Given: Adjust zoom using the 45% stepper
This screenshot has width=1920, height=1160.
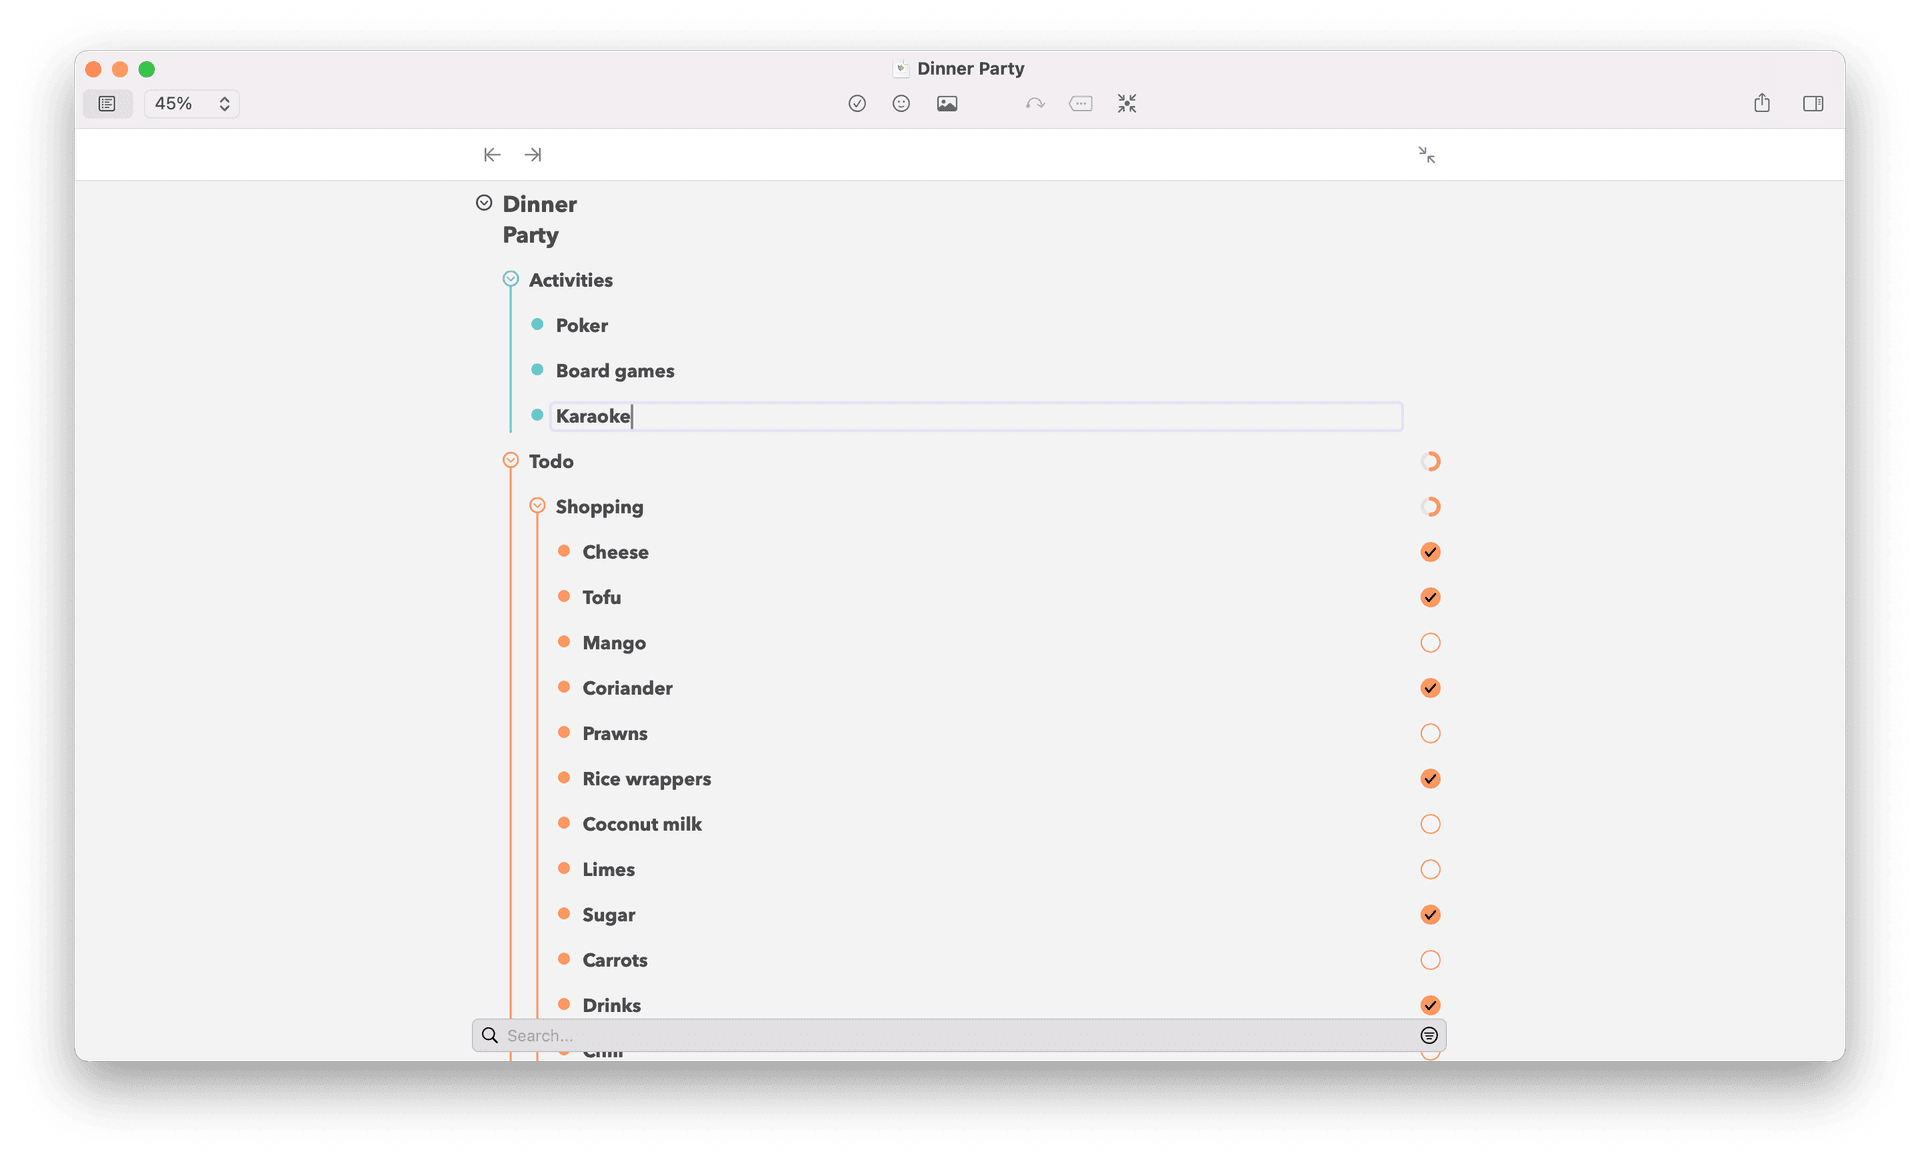Looking at the screenshot, I should click(x=224, y=103).
